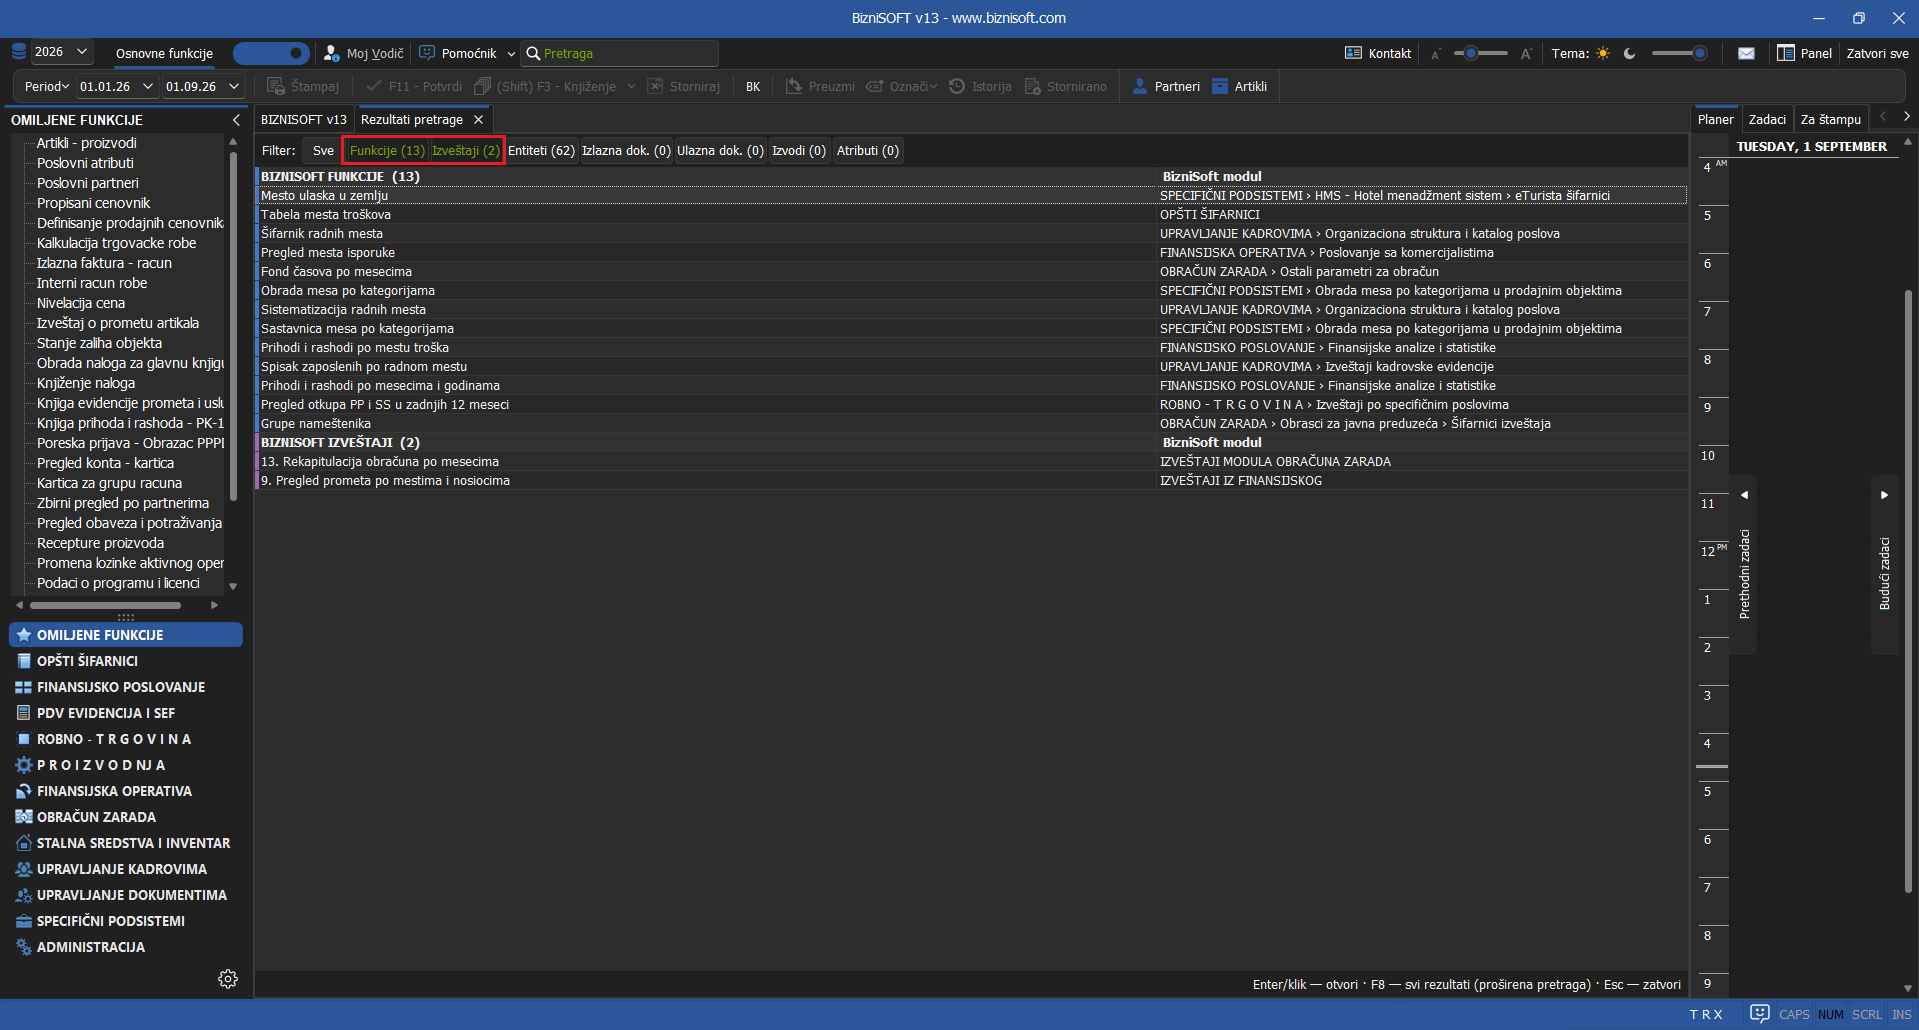Open the Period selector dropdown
1919x1030 pixels.
(x=47, y=87)
